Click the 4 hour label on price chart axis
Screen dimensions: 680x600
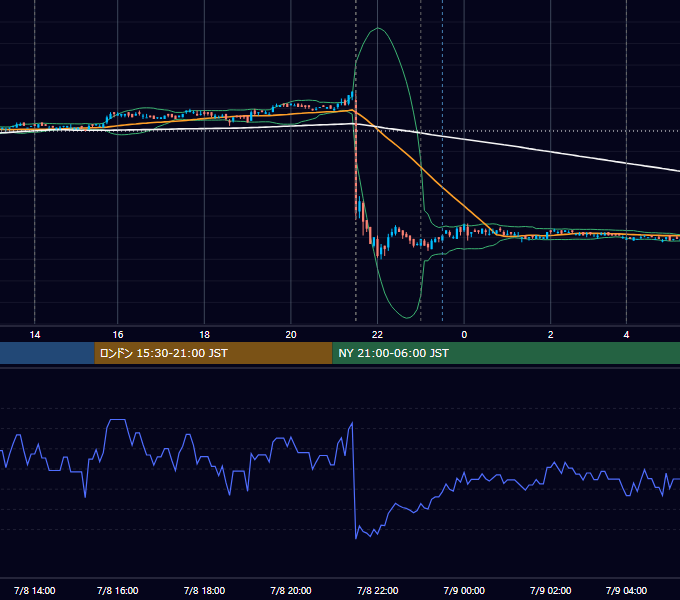[626, 335]
